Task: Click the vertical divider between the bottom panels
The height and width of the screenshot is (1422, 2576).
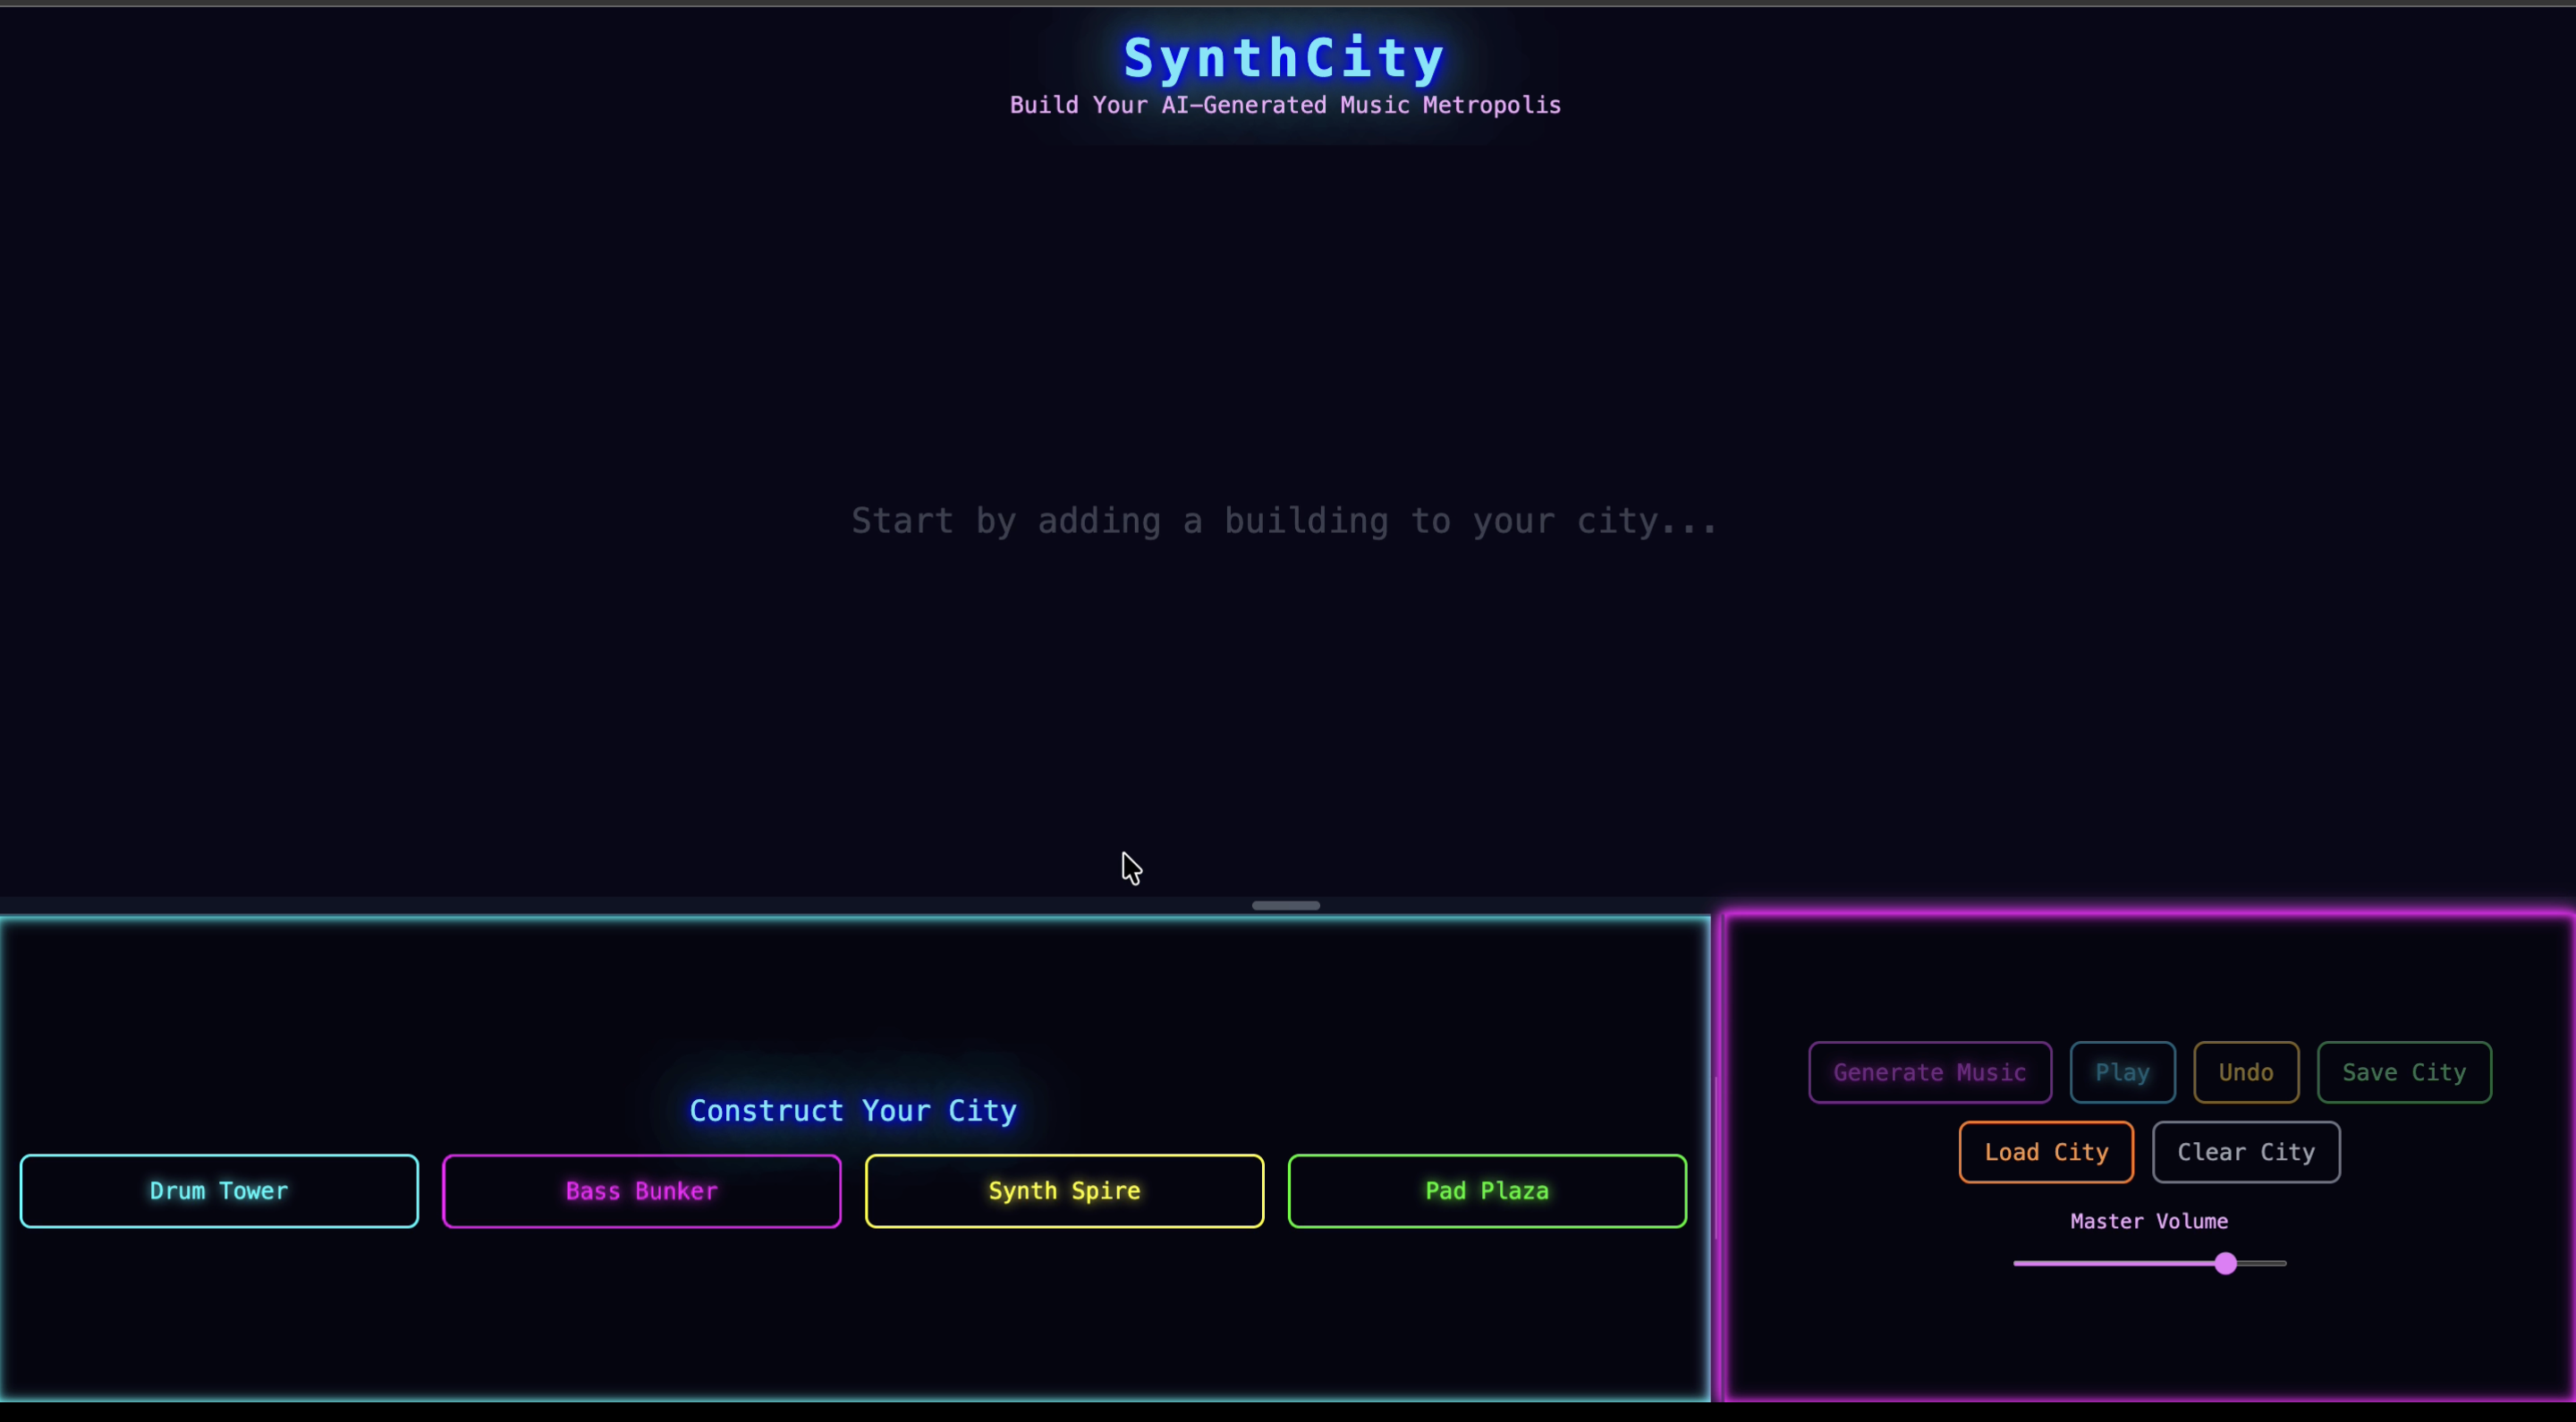Action: pyautogui.click(x=1717, y=1157)
